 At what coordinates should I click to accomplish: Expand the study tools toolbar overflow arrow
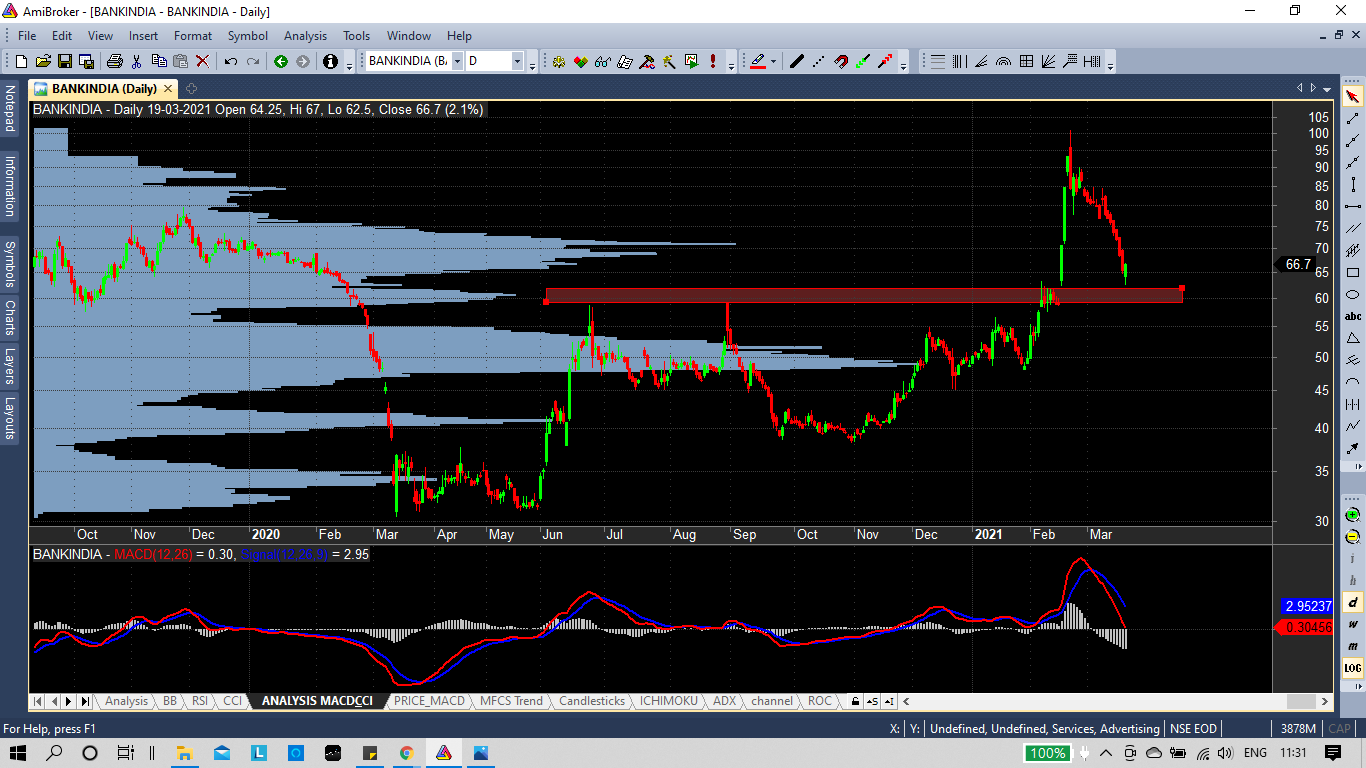tap(1111, 65)
